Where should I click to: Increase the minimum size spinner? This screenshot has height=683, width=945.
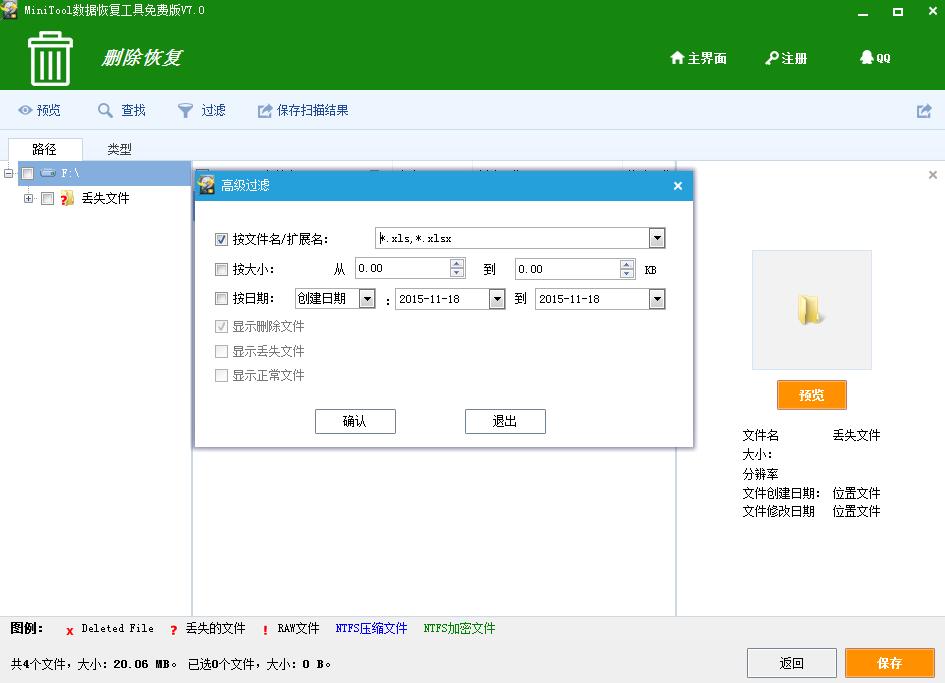(457, 263)
